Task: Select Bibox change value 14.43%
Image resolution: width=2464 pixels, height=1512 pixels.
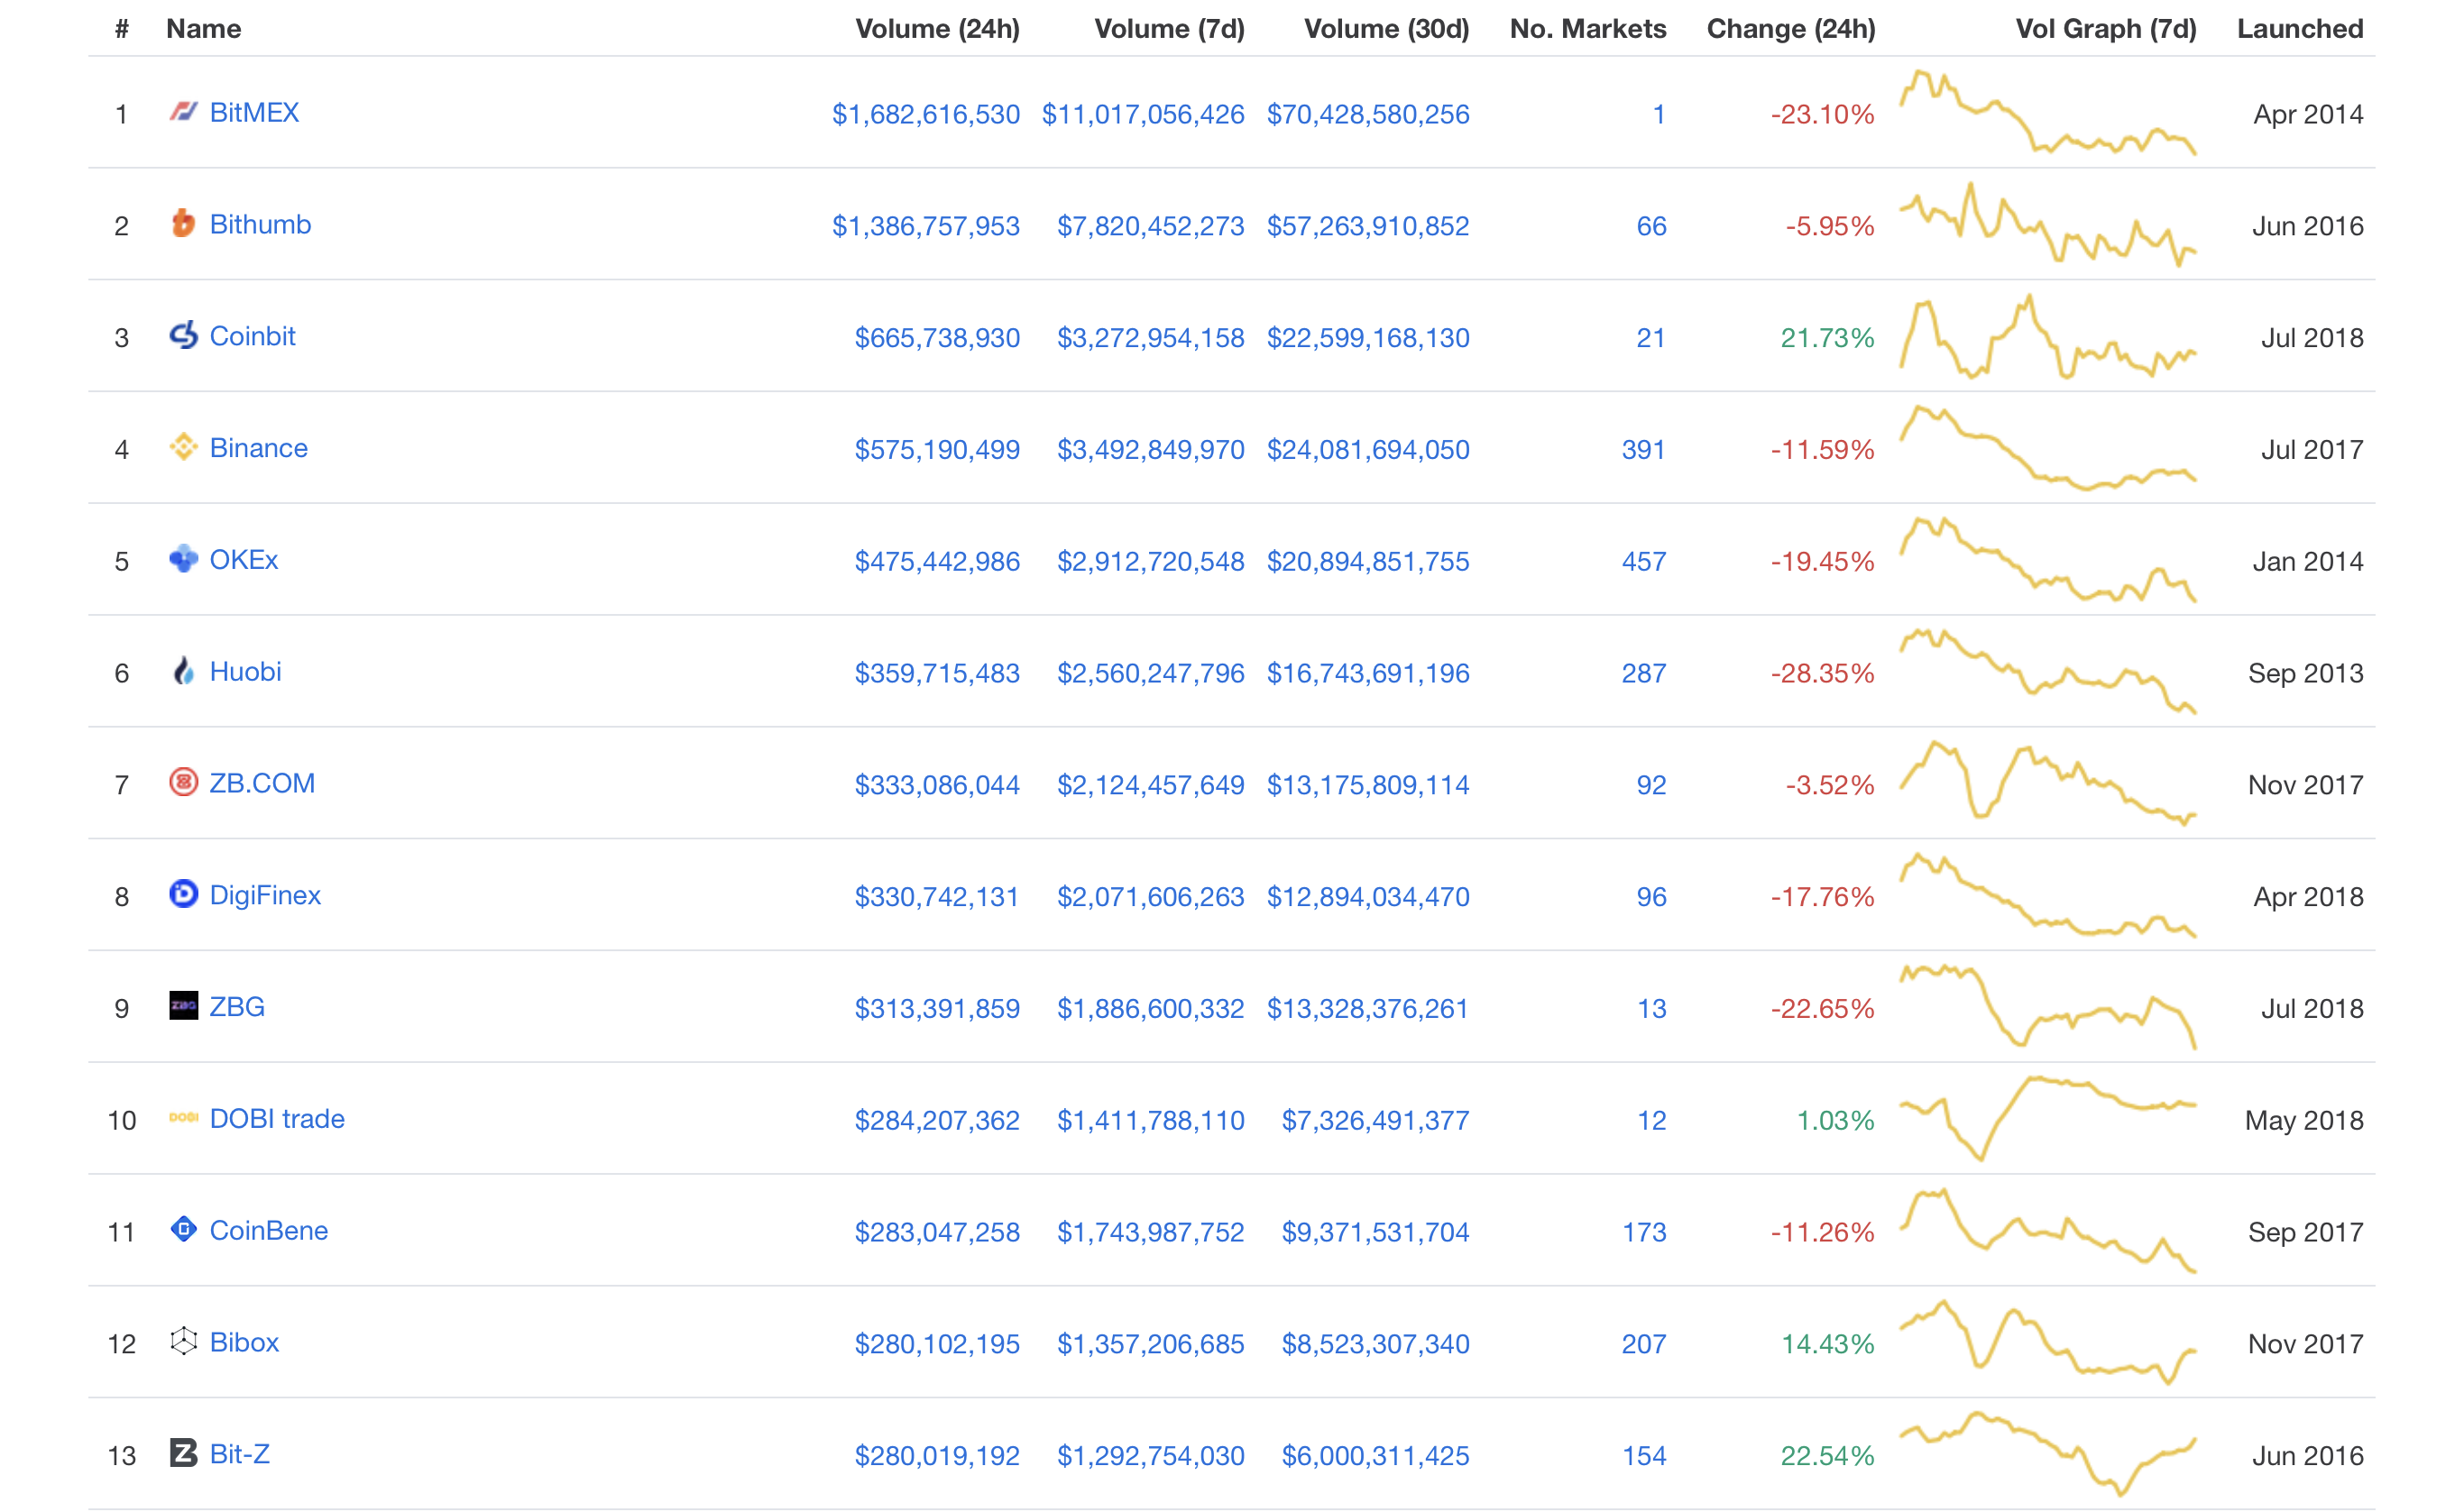Action: (x=1827, y=1345)
